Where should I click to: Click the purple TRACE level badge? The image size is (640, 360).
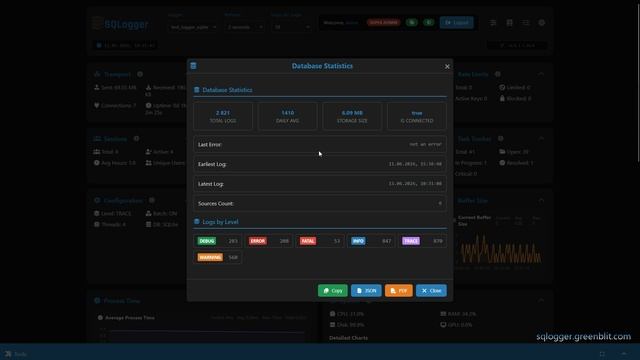point(411,241)
